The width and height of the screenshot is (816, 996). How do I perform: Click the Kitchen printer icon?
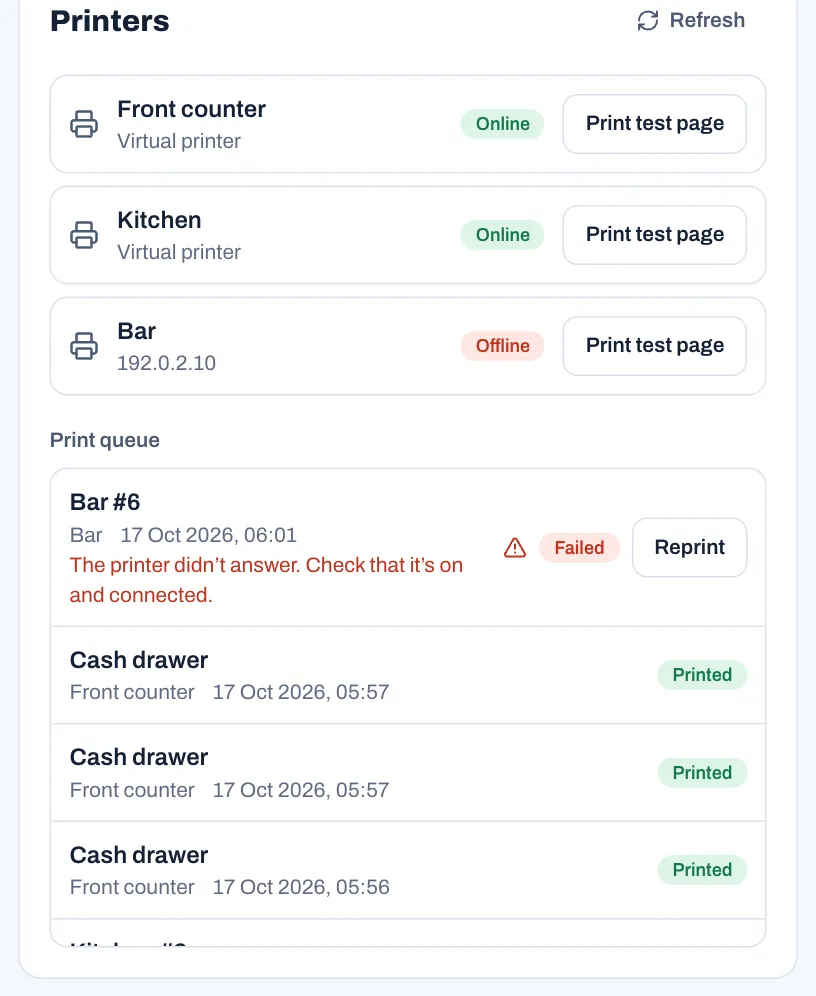[x=84, y=235]
